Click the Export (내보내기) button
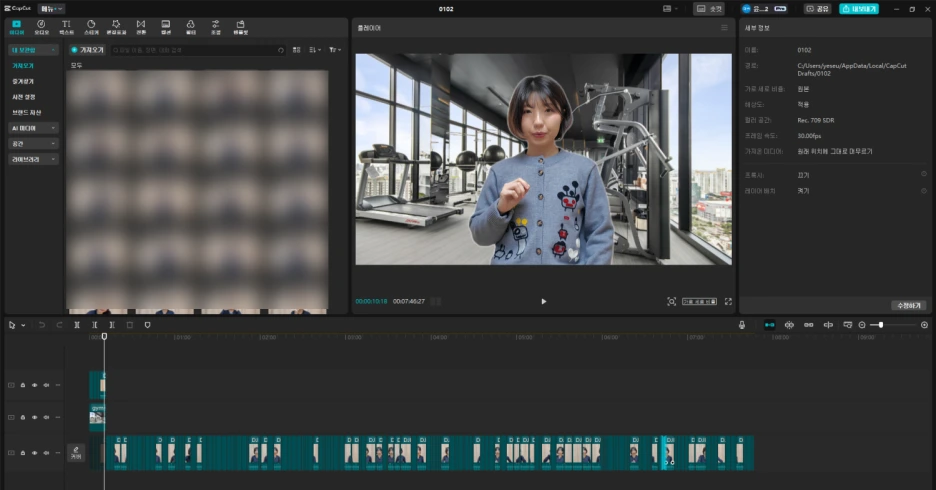Screen dimensions: 936x490 coord(858,9)
